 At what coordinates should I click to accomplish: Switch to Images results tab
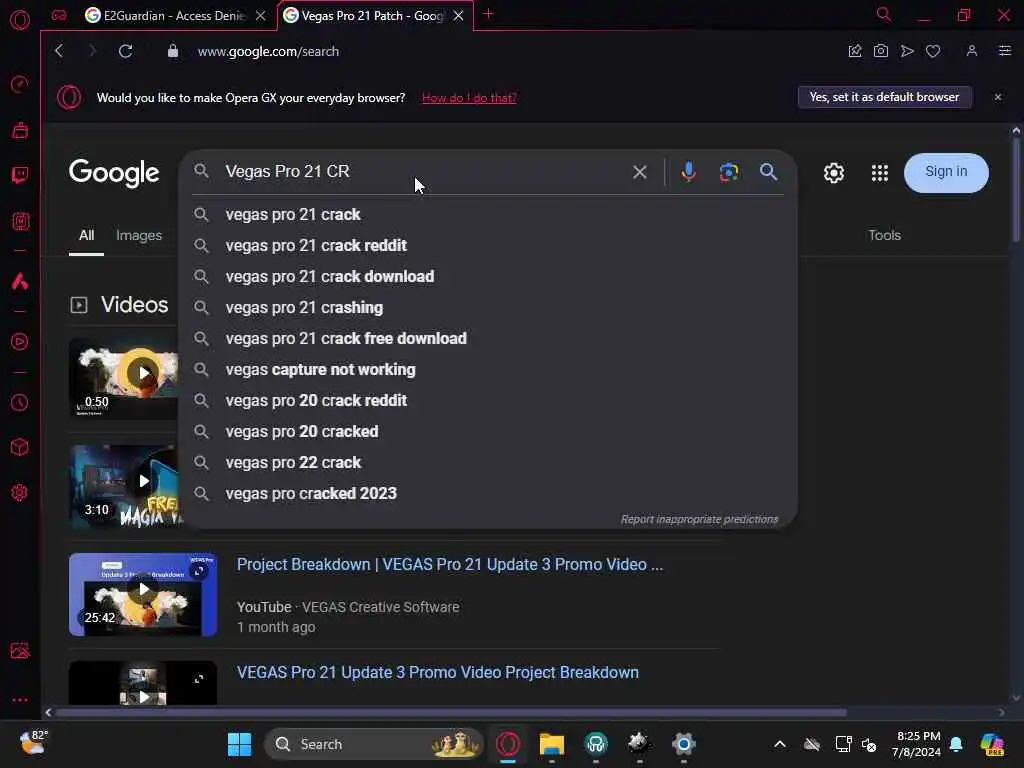coord(139,235)
